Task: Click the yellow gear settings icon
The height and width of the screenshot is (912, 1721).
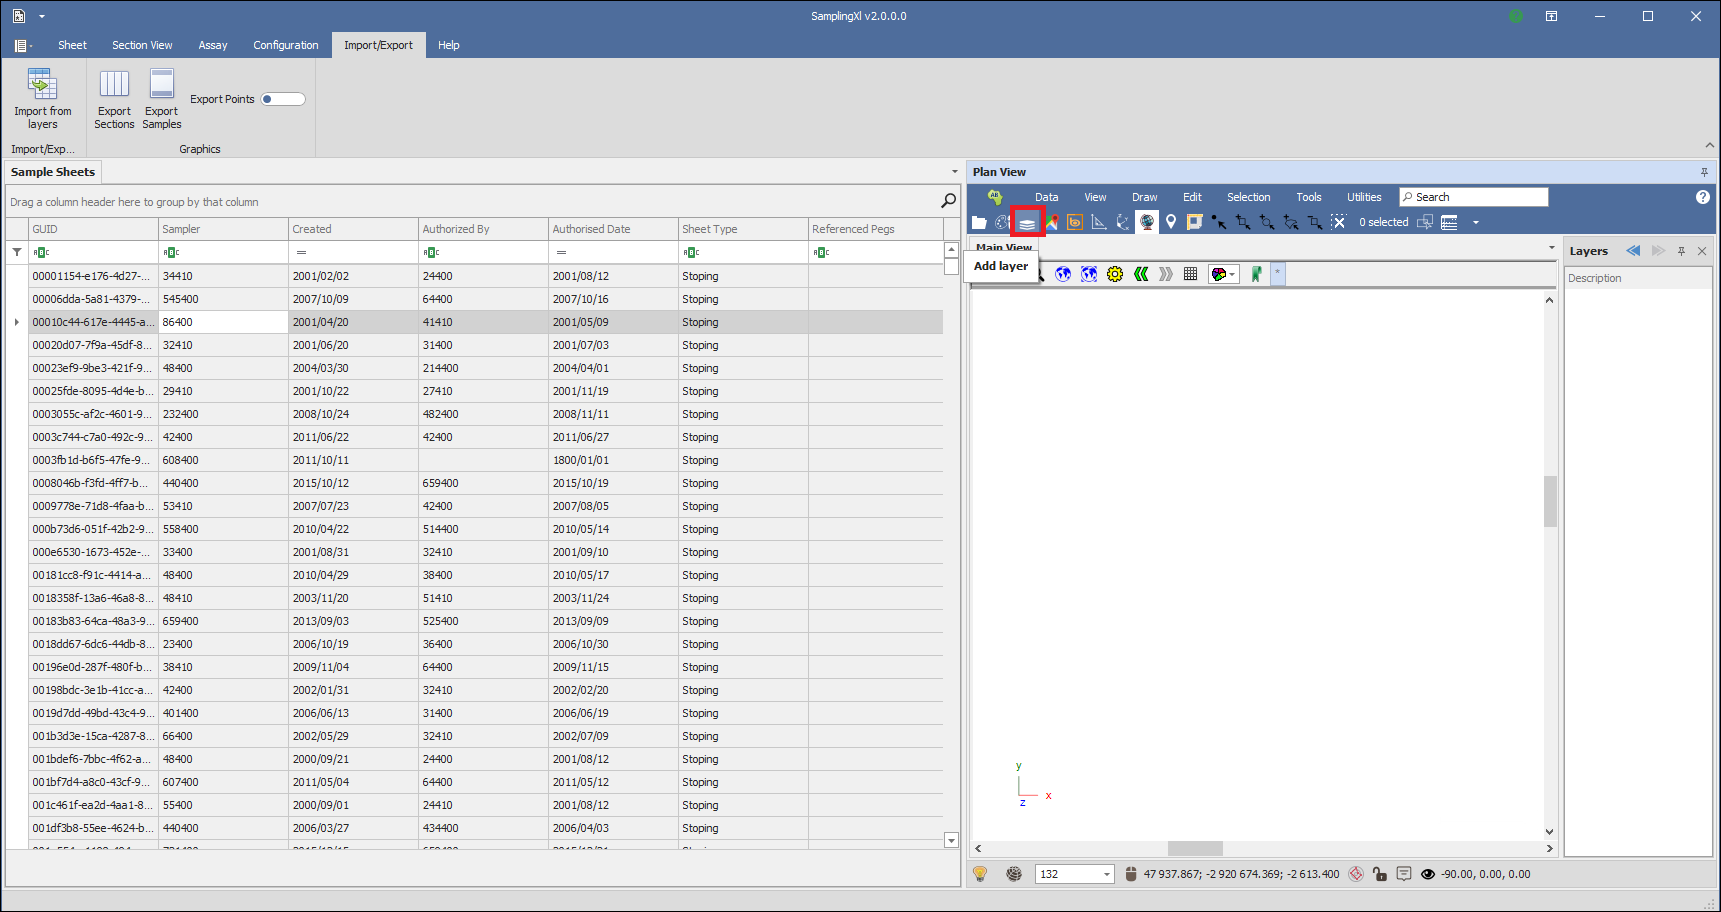Action: (x=1115, y=274)
